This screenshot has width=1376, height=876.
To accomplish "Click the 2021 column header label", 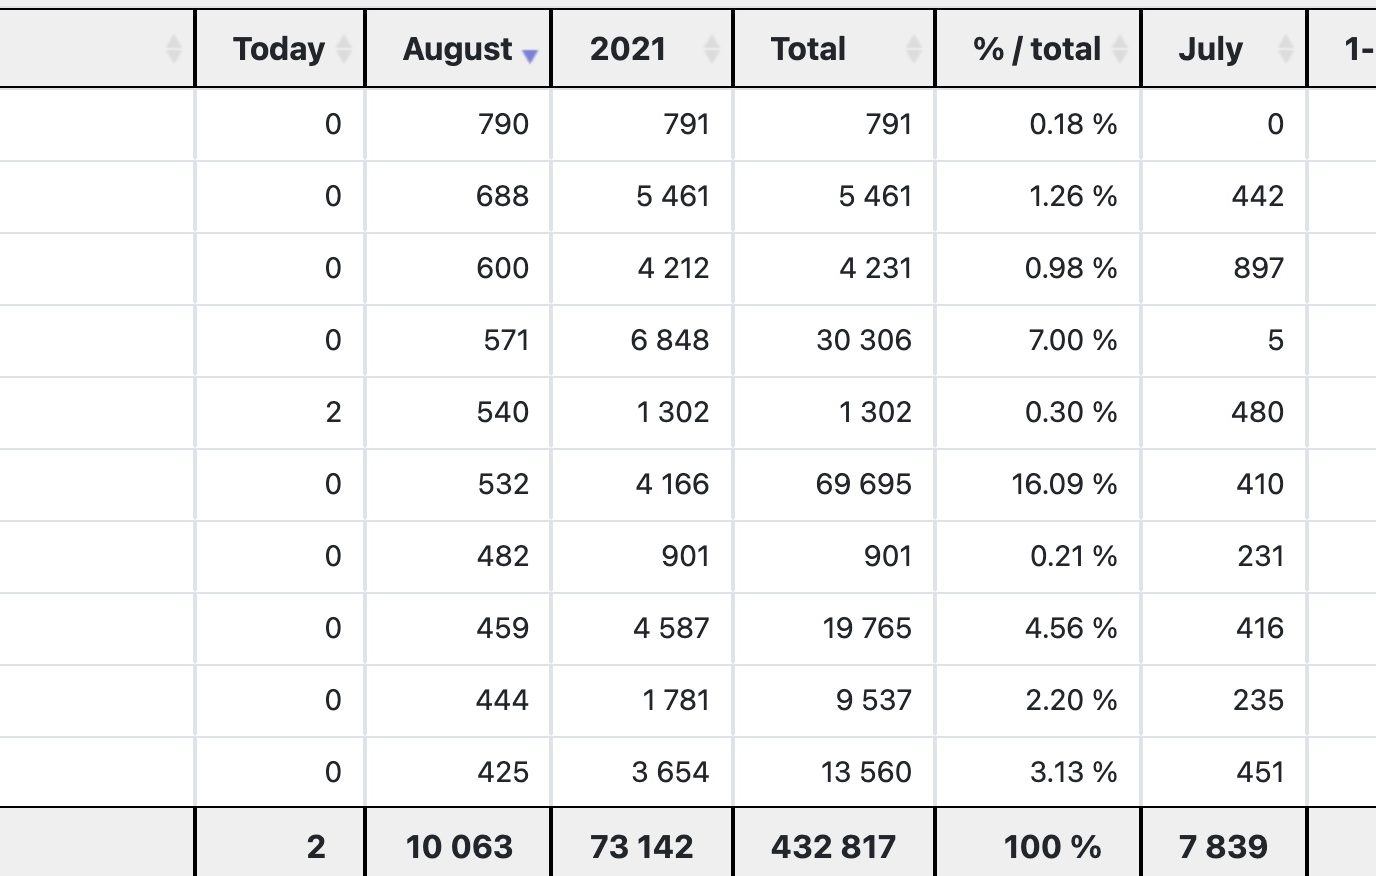I will click(627, 49).
